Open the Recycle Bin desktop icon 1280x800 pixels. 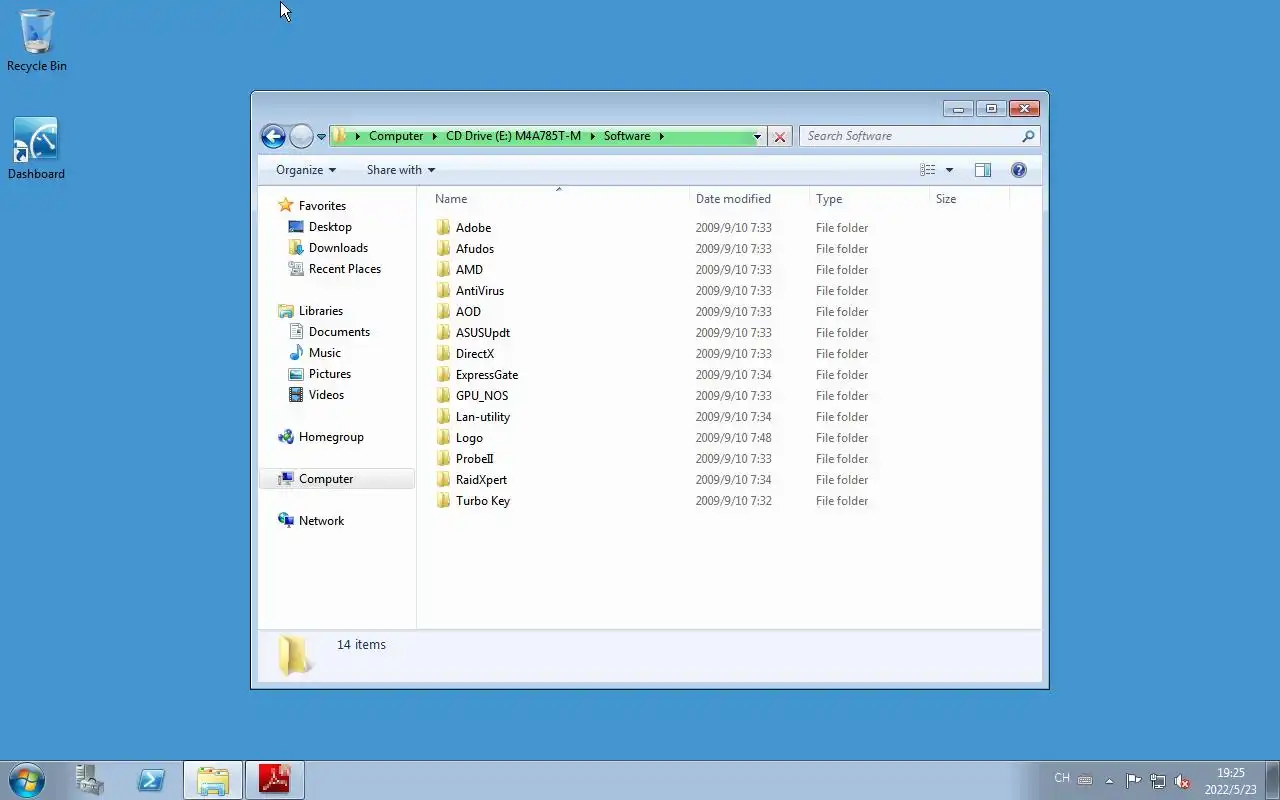pos(37,40)
